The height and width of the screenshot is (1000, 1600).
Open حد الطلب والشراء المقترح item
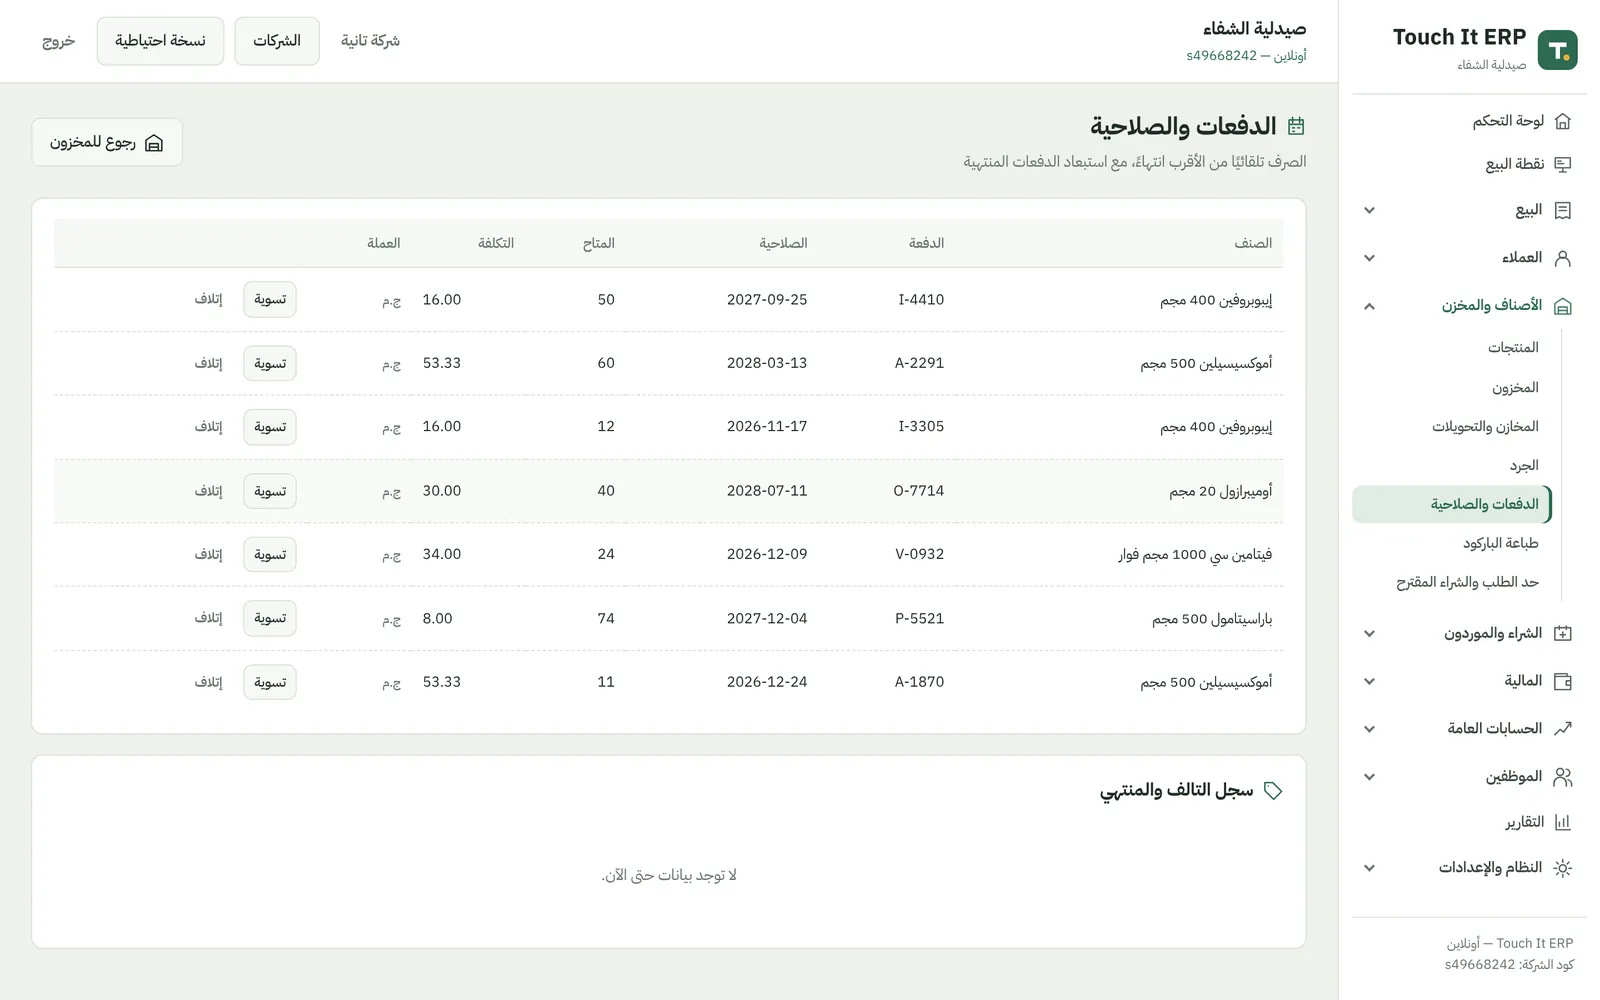click(1467, 582)
